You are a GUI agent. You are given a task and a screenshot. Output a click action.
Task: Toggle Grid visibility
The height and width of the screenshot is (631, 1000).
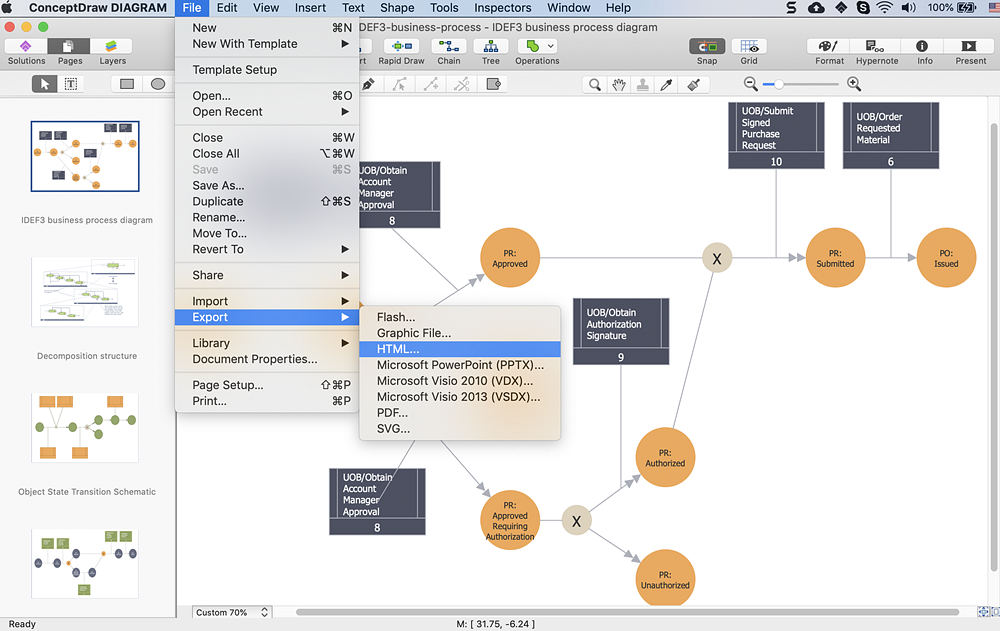748,47
